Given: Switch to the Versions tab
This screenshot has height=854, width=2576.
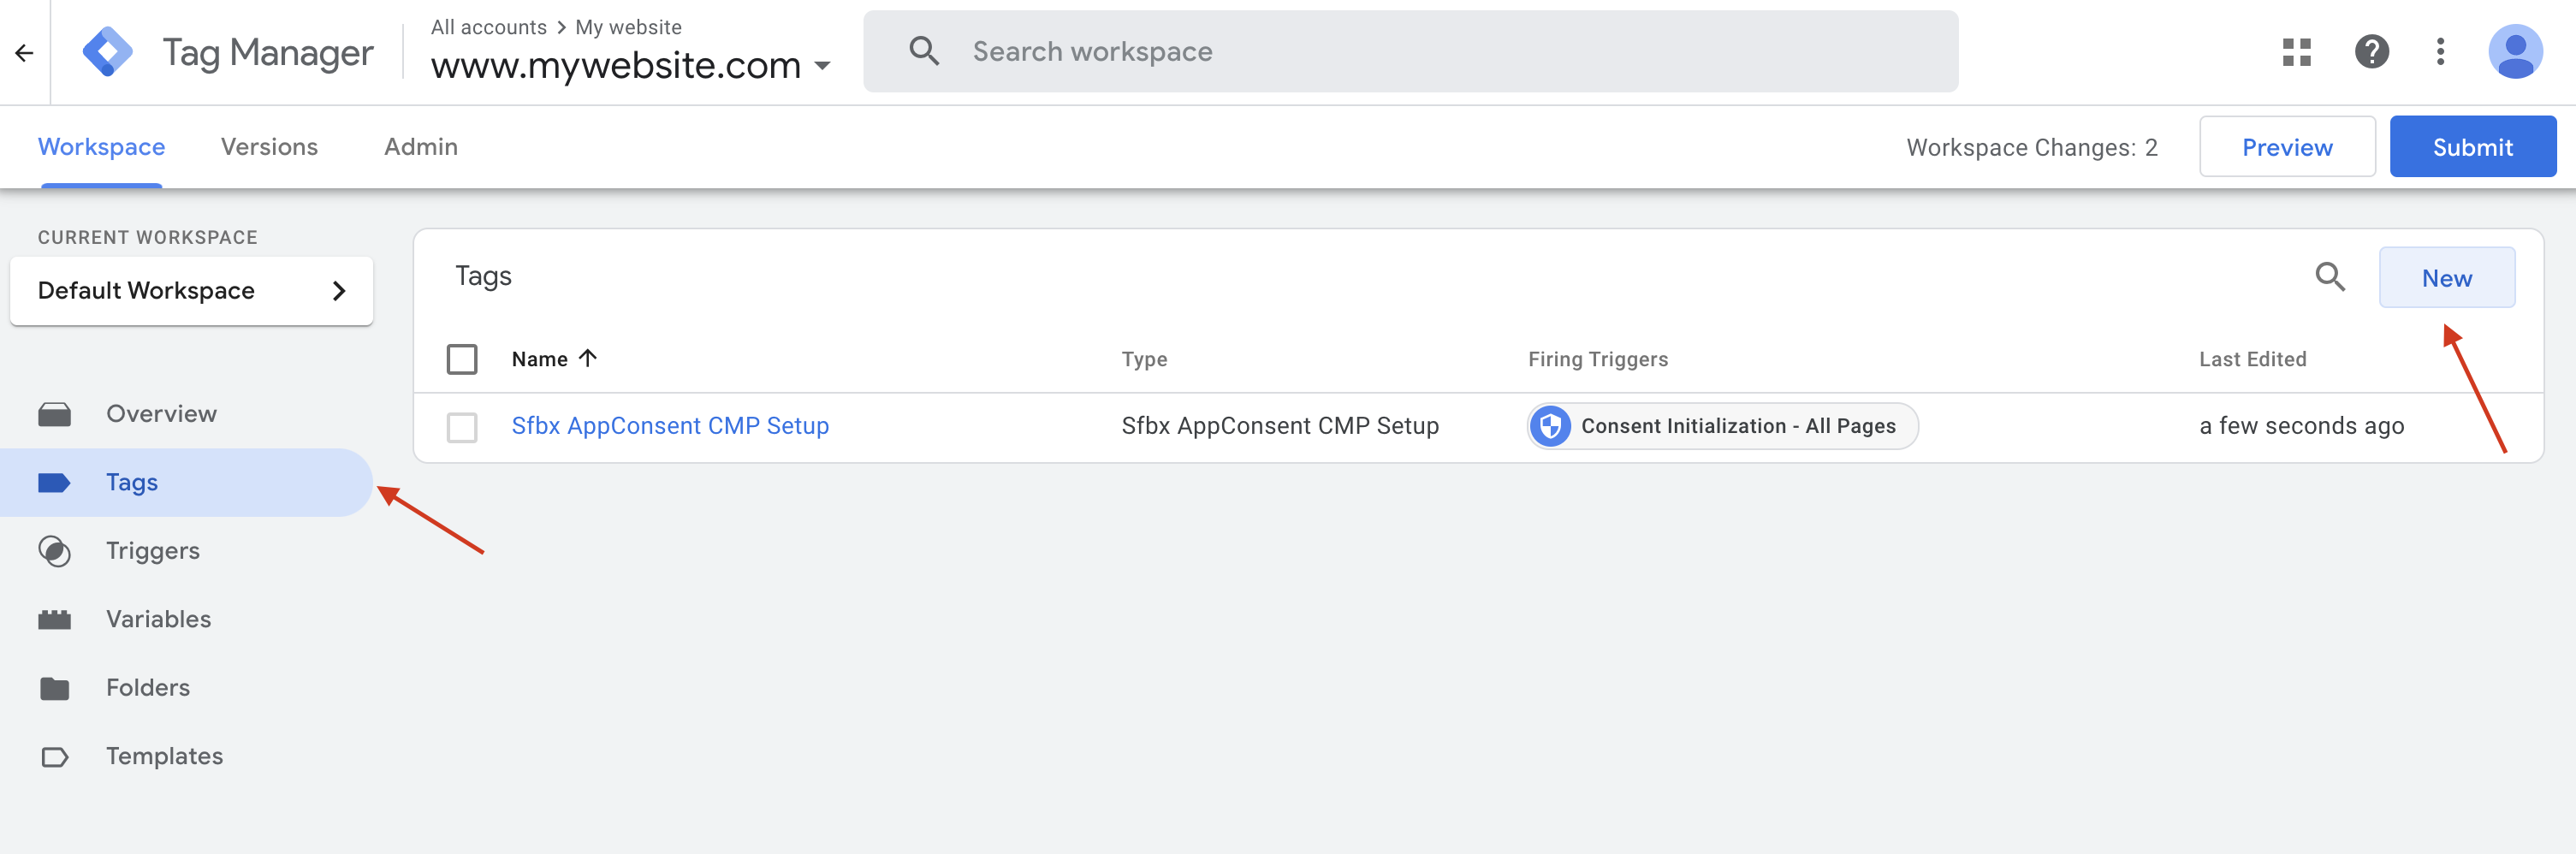Looking at the screenshot, I should coord(269,146).
